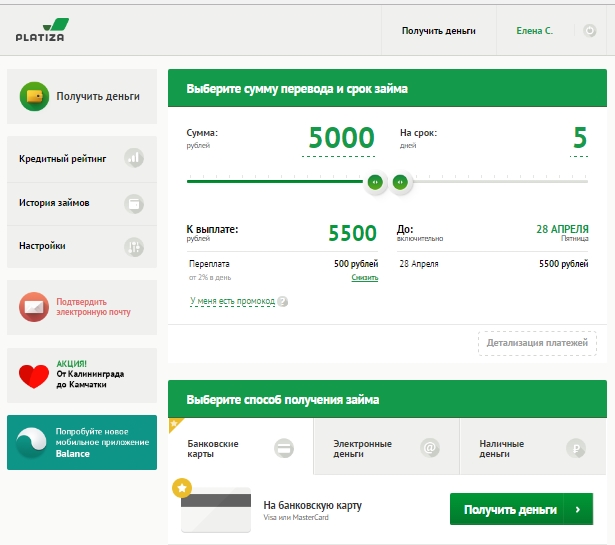Screen dimensions: 615x545
Task: Switch to Электронные деньги tab
Action: coord(386,447)
